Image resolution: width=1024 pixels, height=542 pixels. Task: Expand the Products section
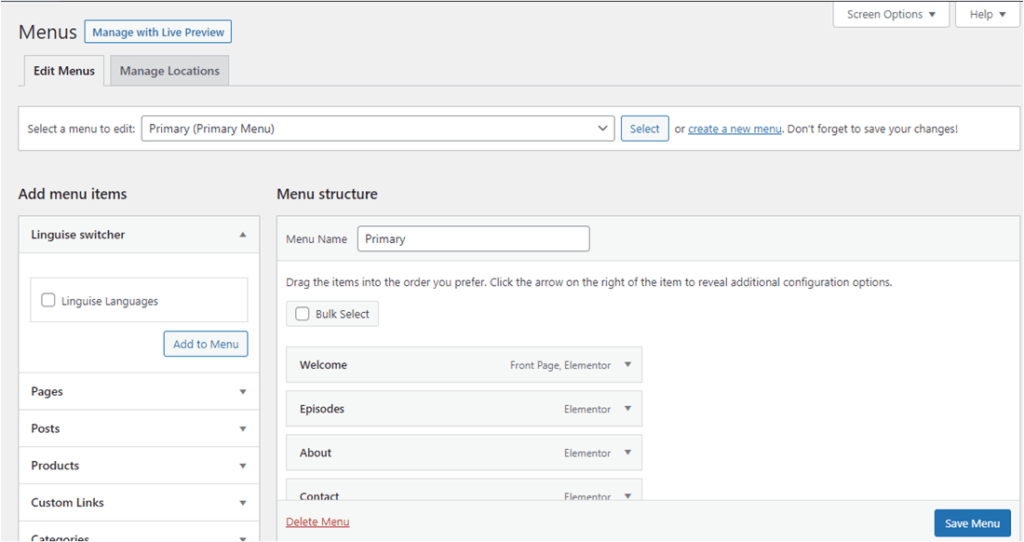click(x=138, y=466)
